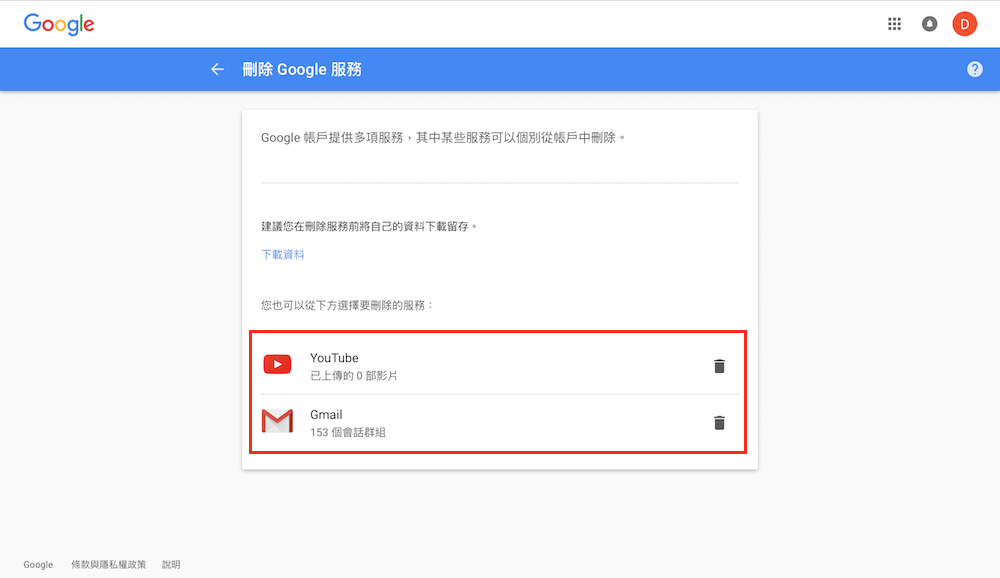Screen dimensions: 1000x578
Task: Delete Gmail using its trash icon
Action: (719, 423)
